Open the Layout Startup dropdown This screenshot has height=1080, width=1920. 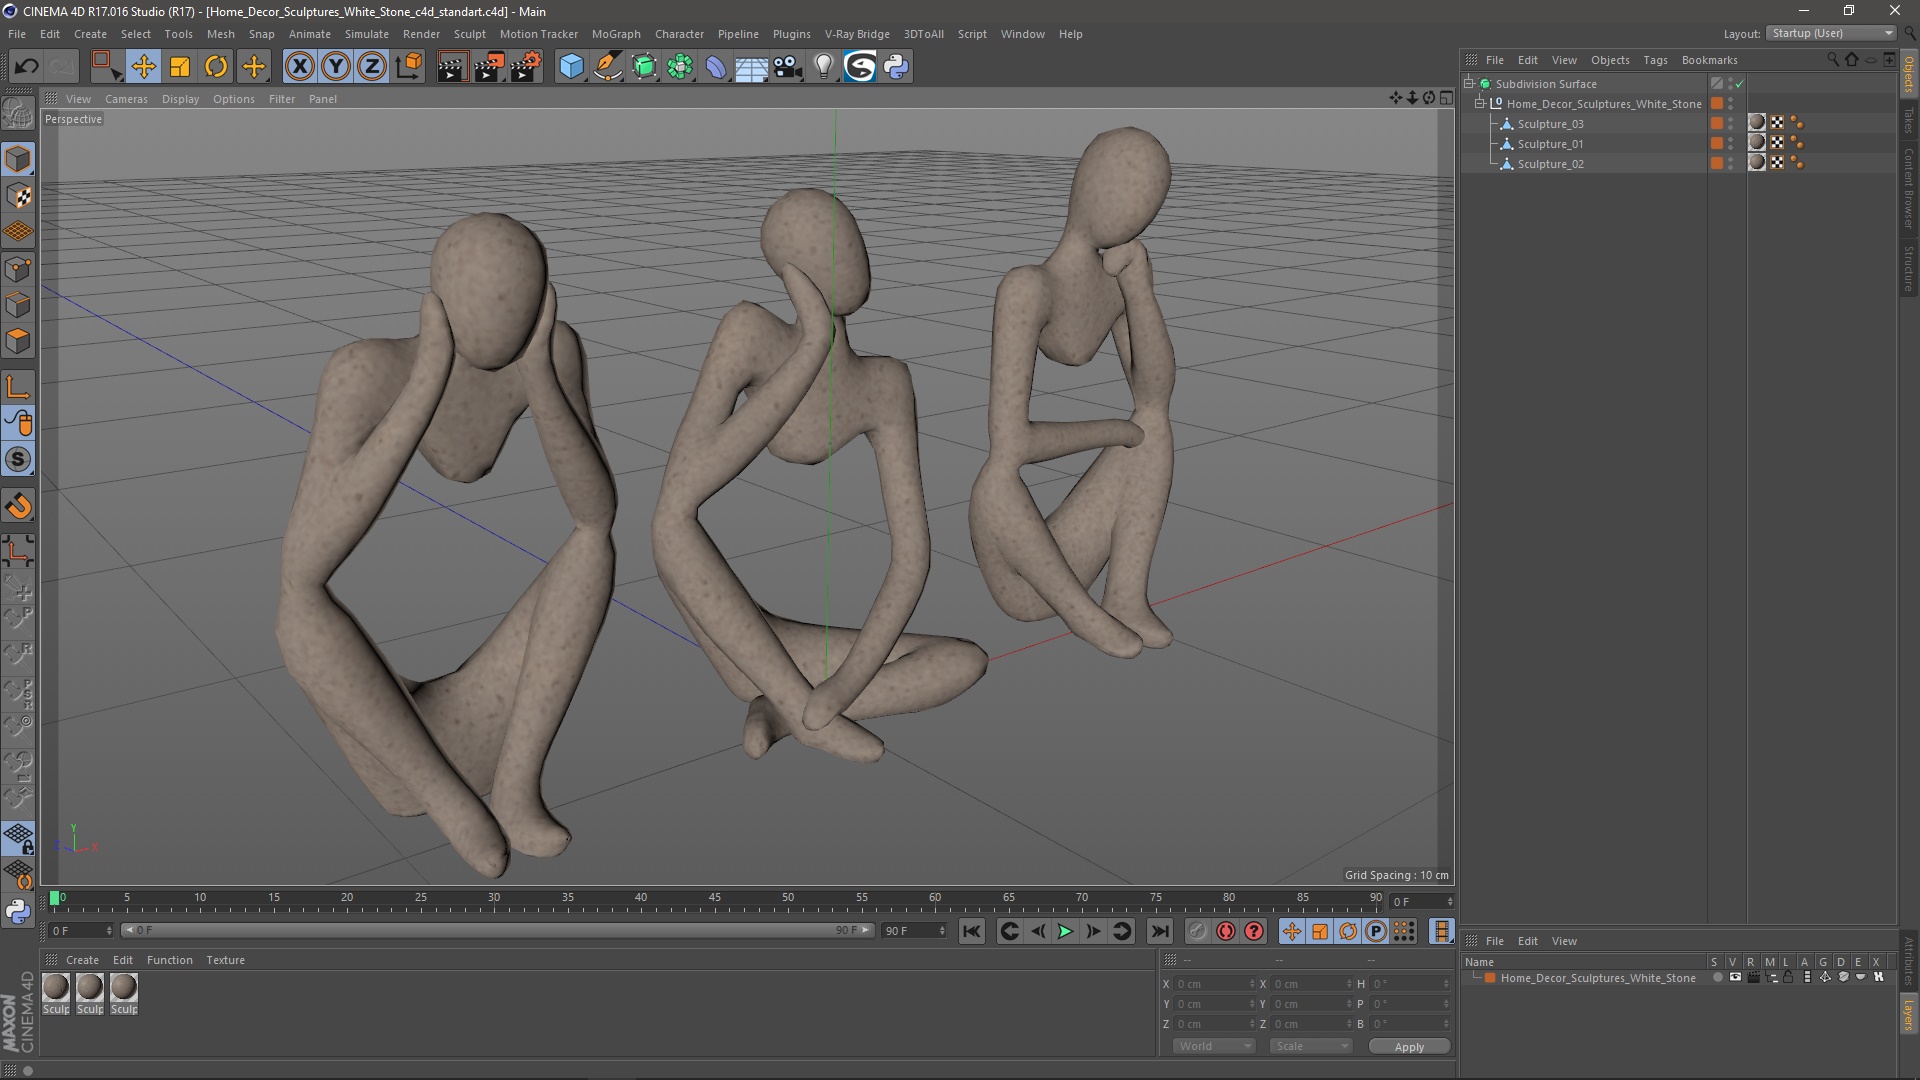(x=1832, y=33)
